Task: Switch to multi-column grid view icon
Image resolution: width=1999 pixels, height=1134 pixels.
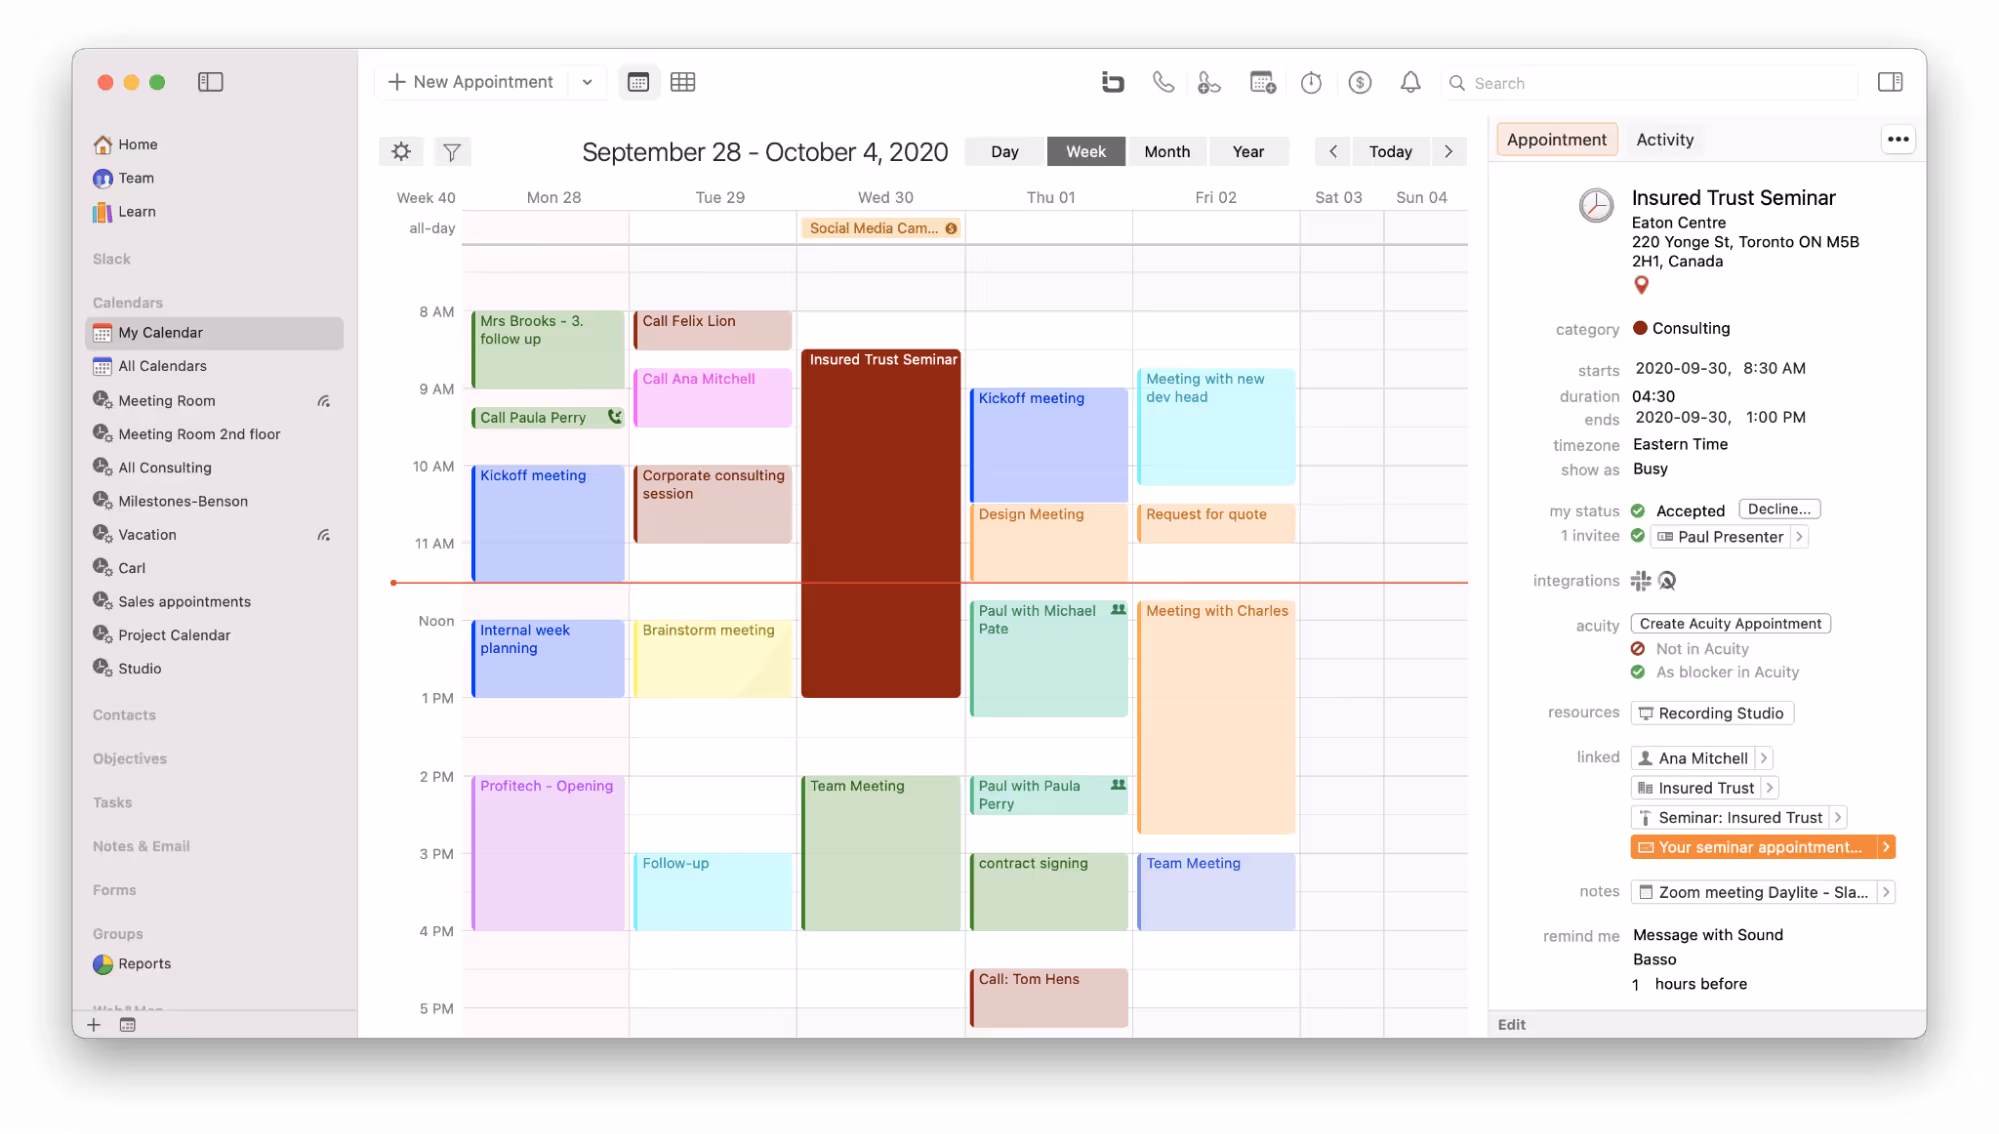Action: point(683,82)
